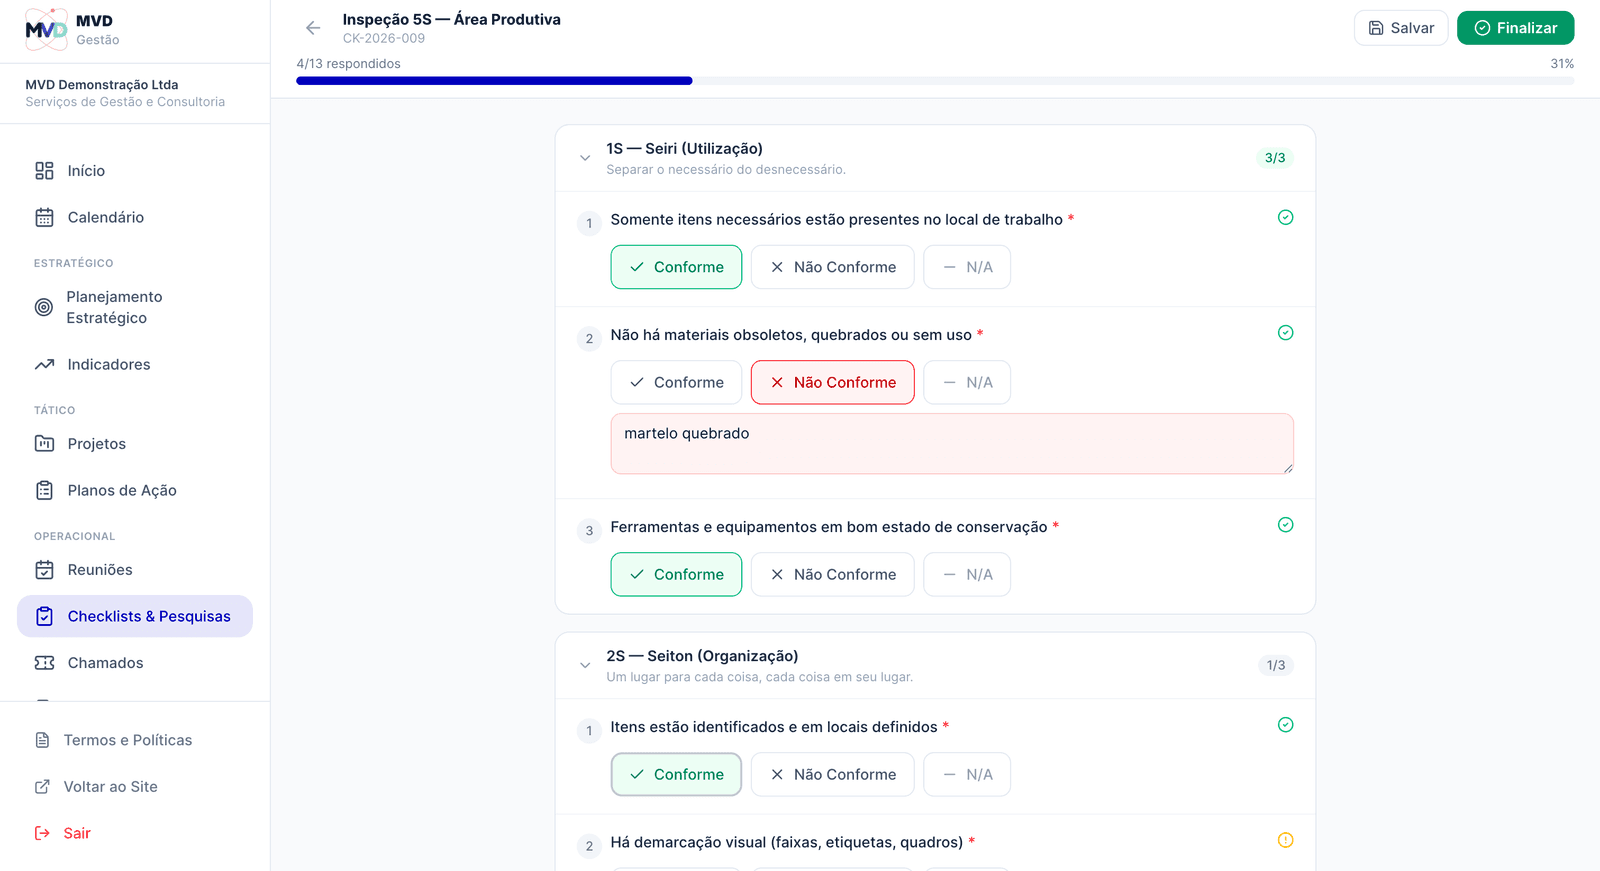Click the Início dashboard icon
The height and width of the screenshot is (871, 1600).
44,171
